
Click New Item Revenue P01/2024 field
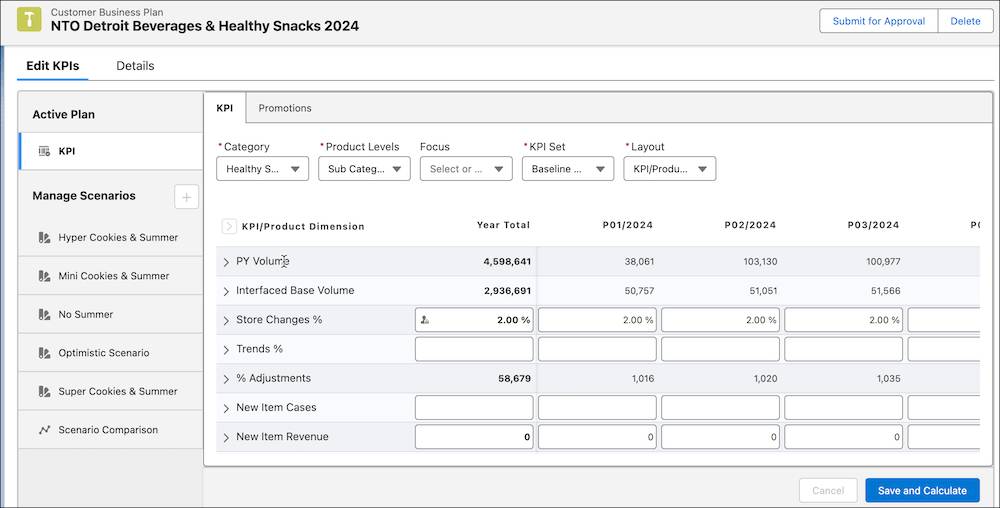597,437
